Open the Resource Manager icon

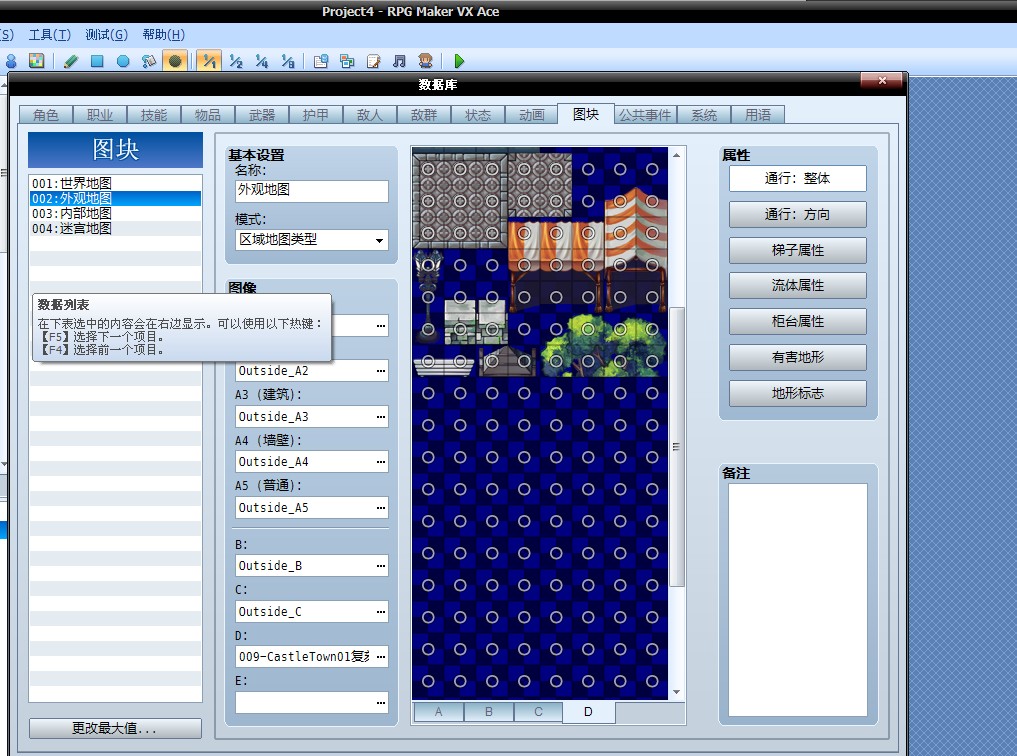[347, 61]
